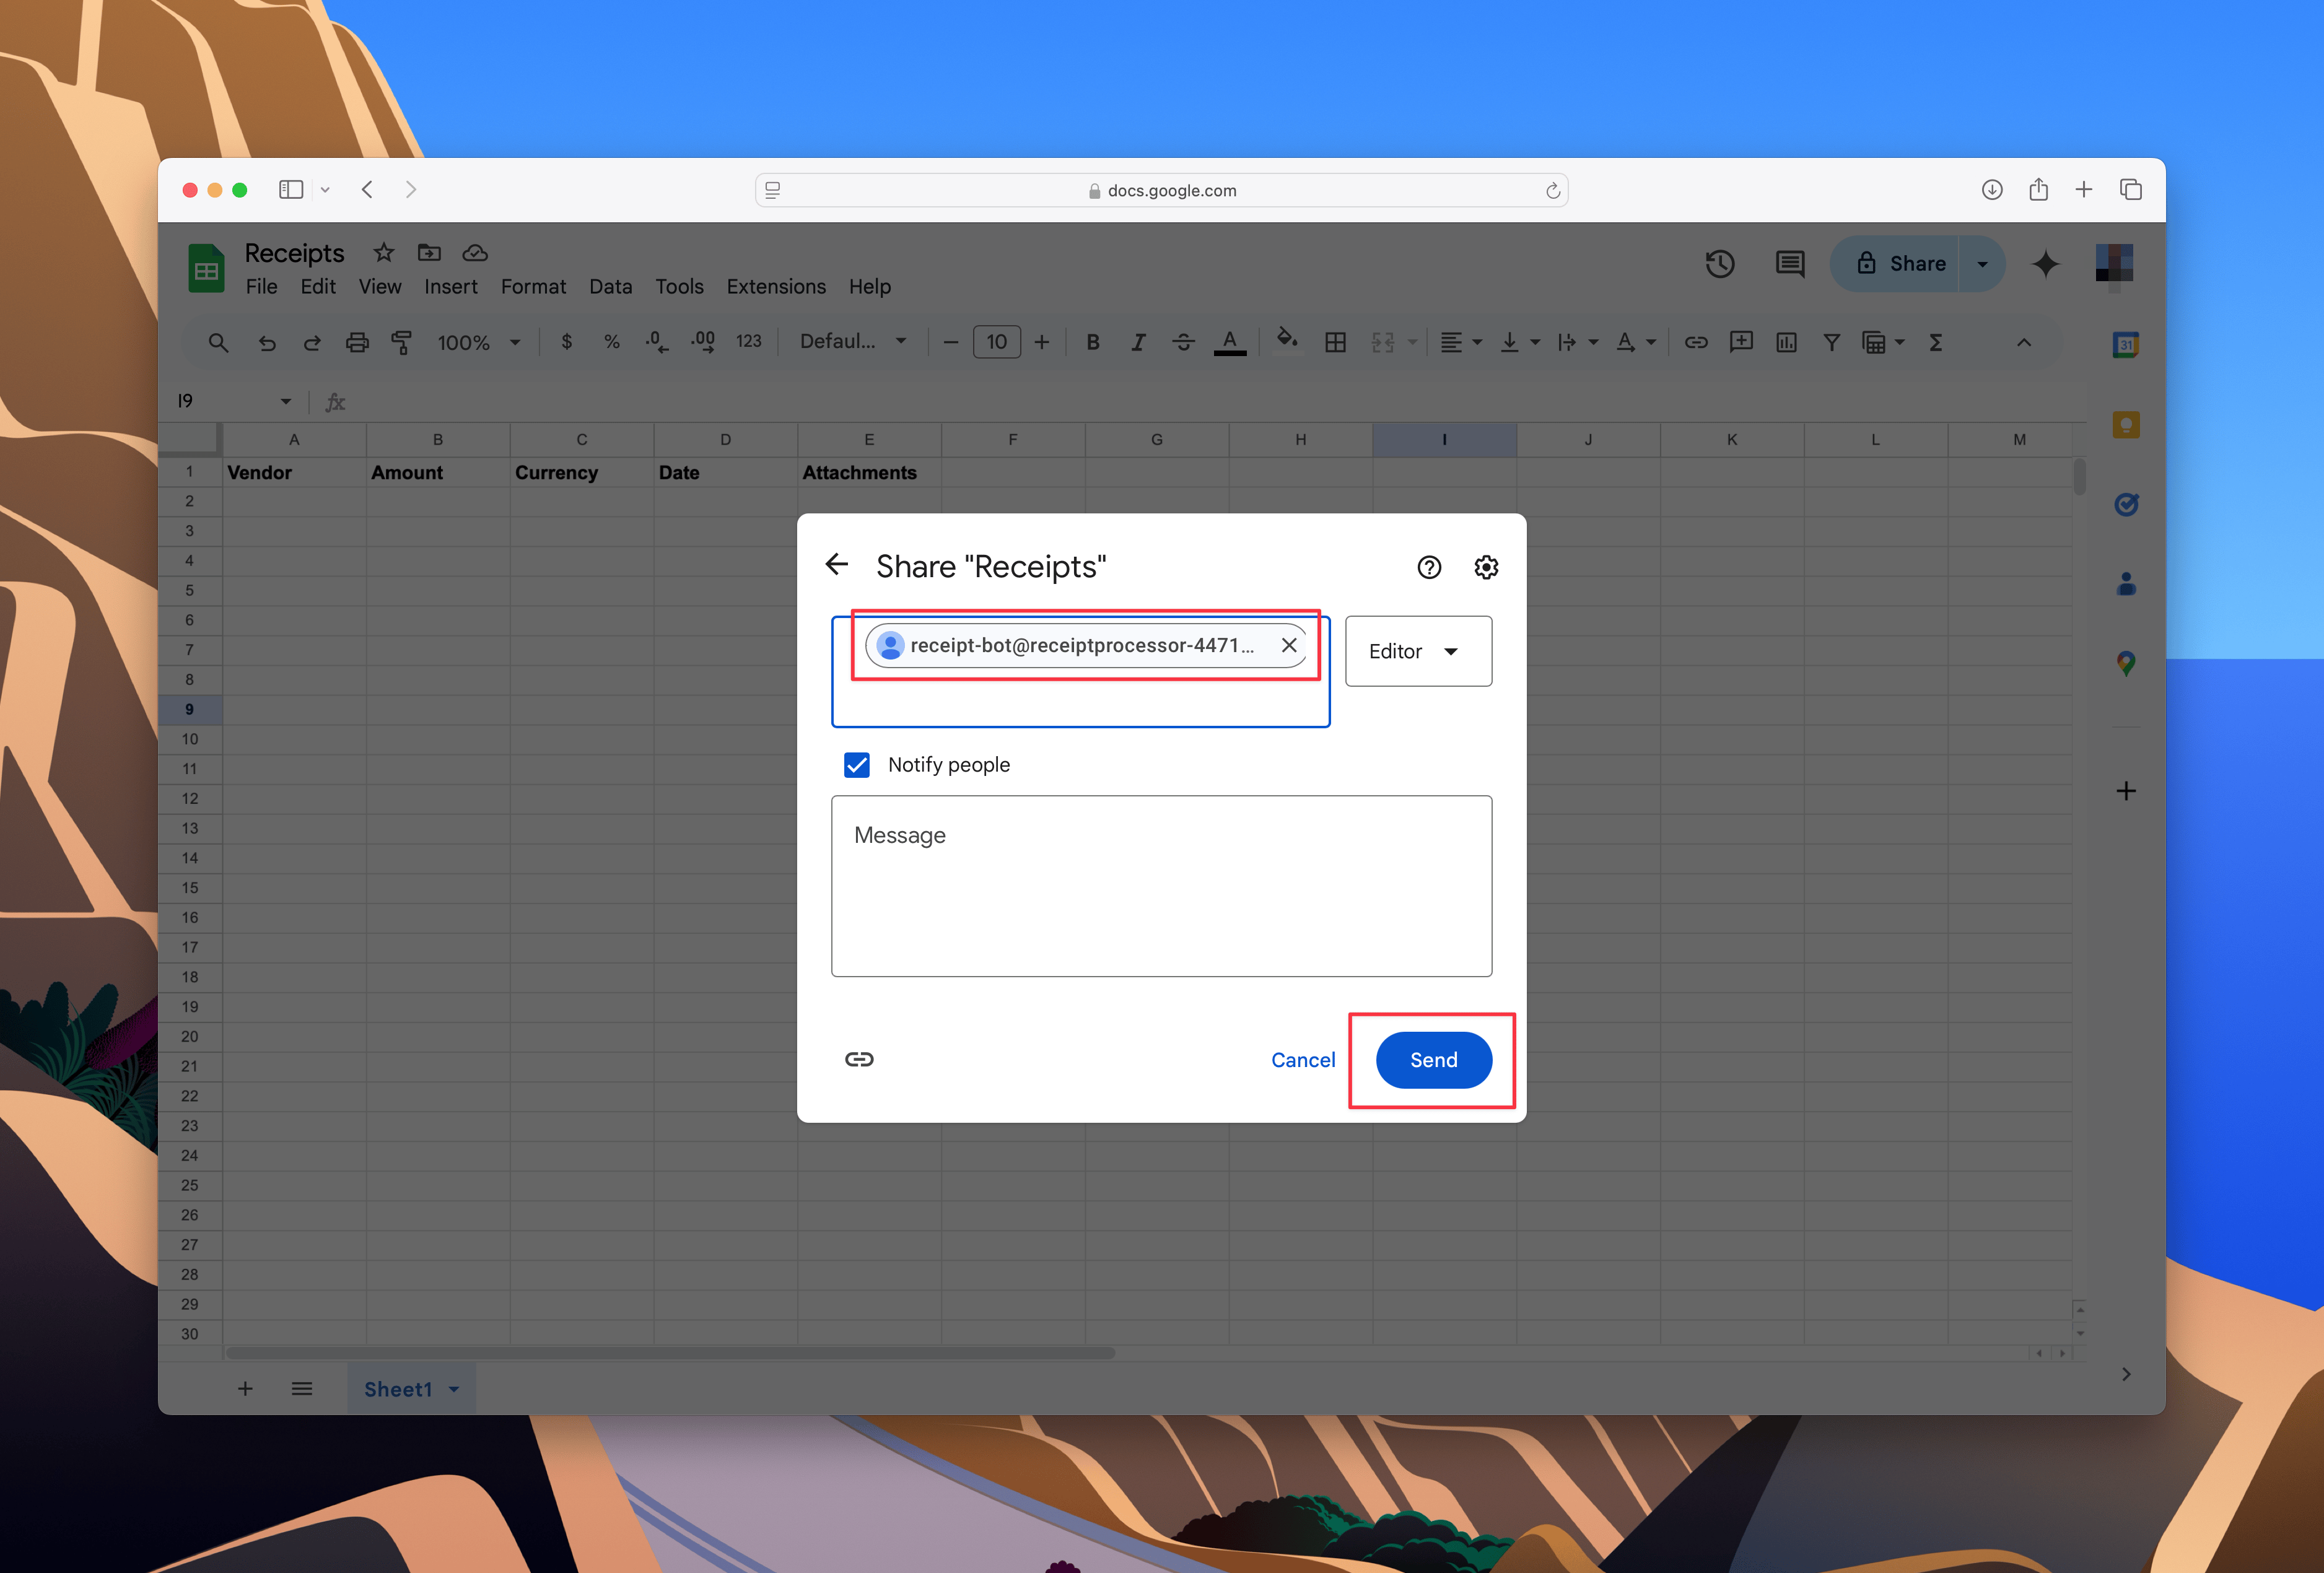This screenshot has width=2324, height=1573.
Task: Open the 123 number format menu
Action: (749, 342)
